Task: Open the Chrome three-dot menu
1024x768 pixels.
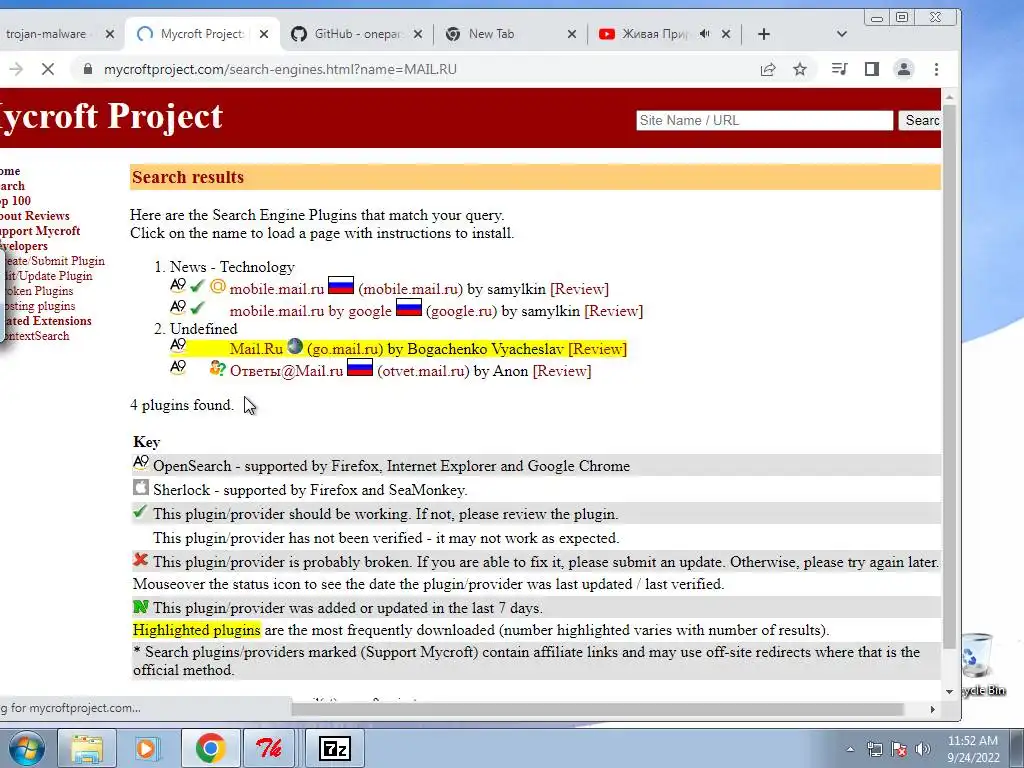Action: click(x=936, y=69)
